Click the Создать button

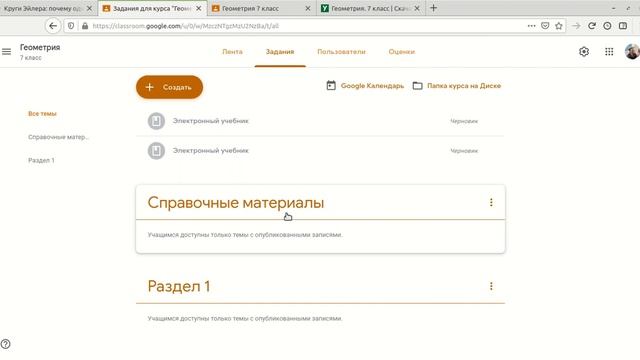tap(169, 87)
